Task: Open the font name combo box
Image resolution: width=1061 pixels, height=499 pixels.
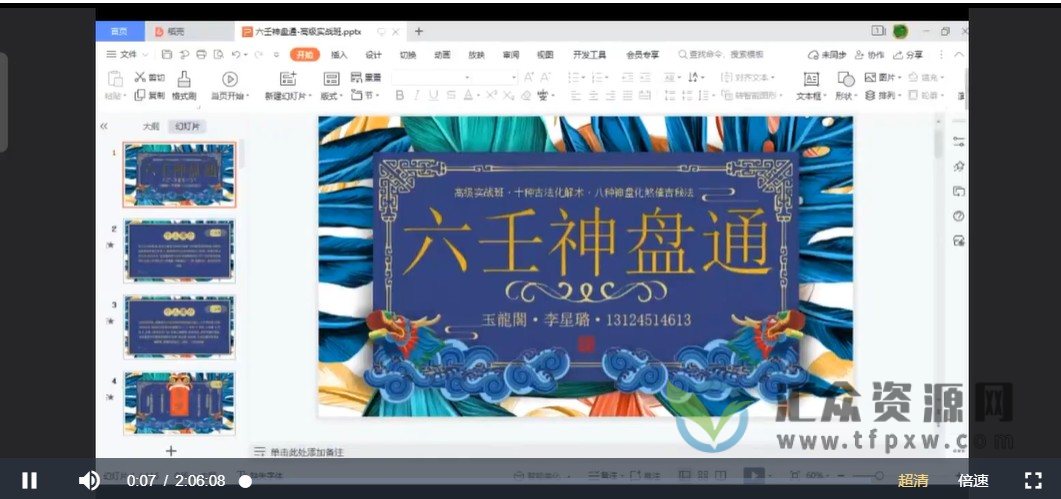Action: [432, 77]
